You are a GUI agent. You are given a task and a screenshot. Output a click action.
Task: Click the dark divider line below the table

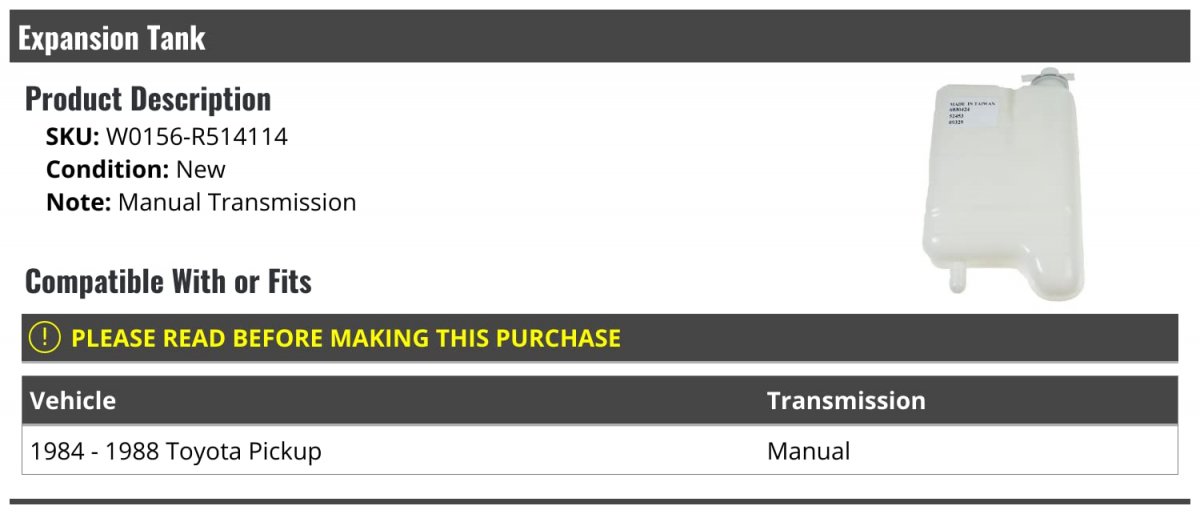(600, 502)
